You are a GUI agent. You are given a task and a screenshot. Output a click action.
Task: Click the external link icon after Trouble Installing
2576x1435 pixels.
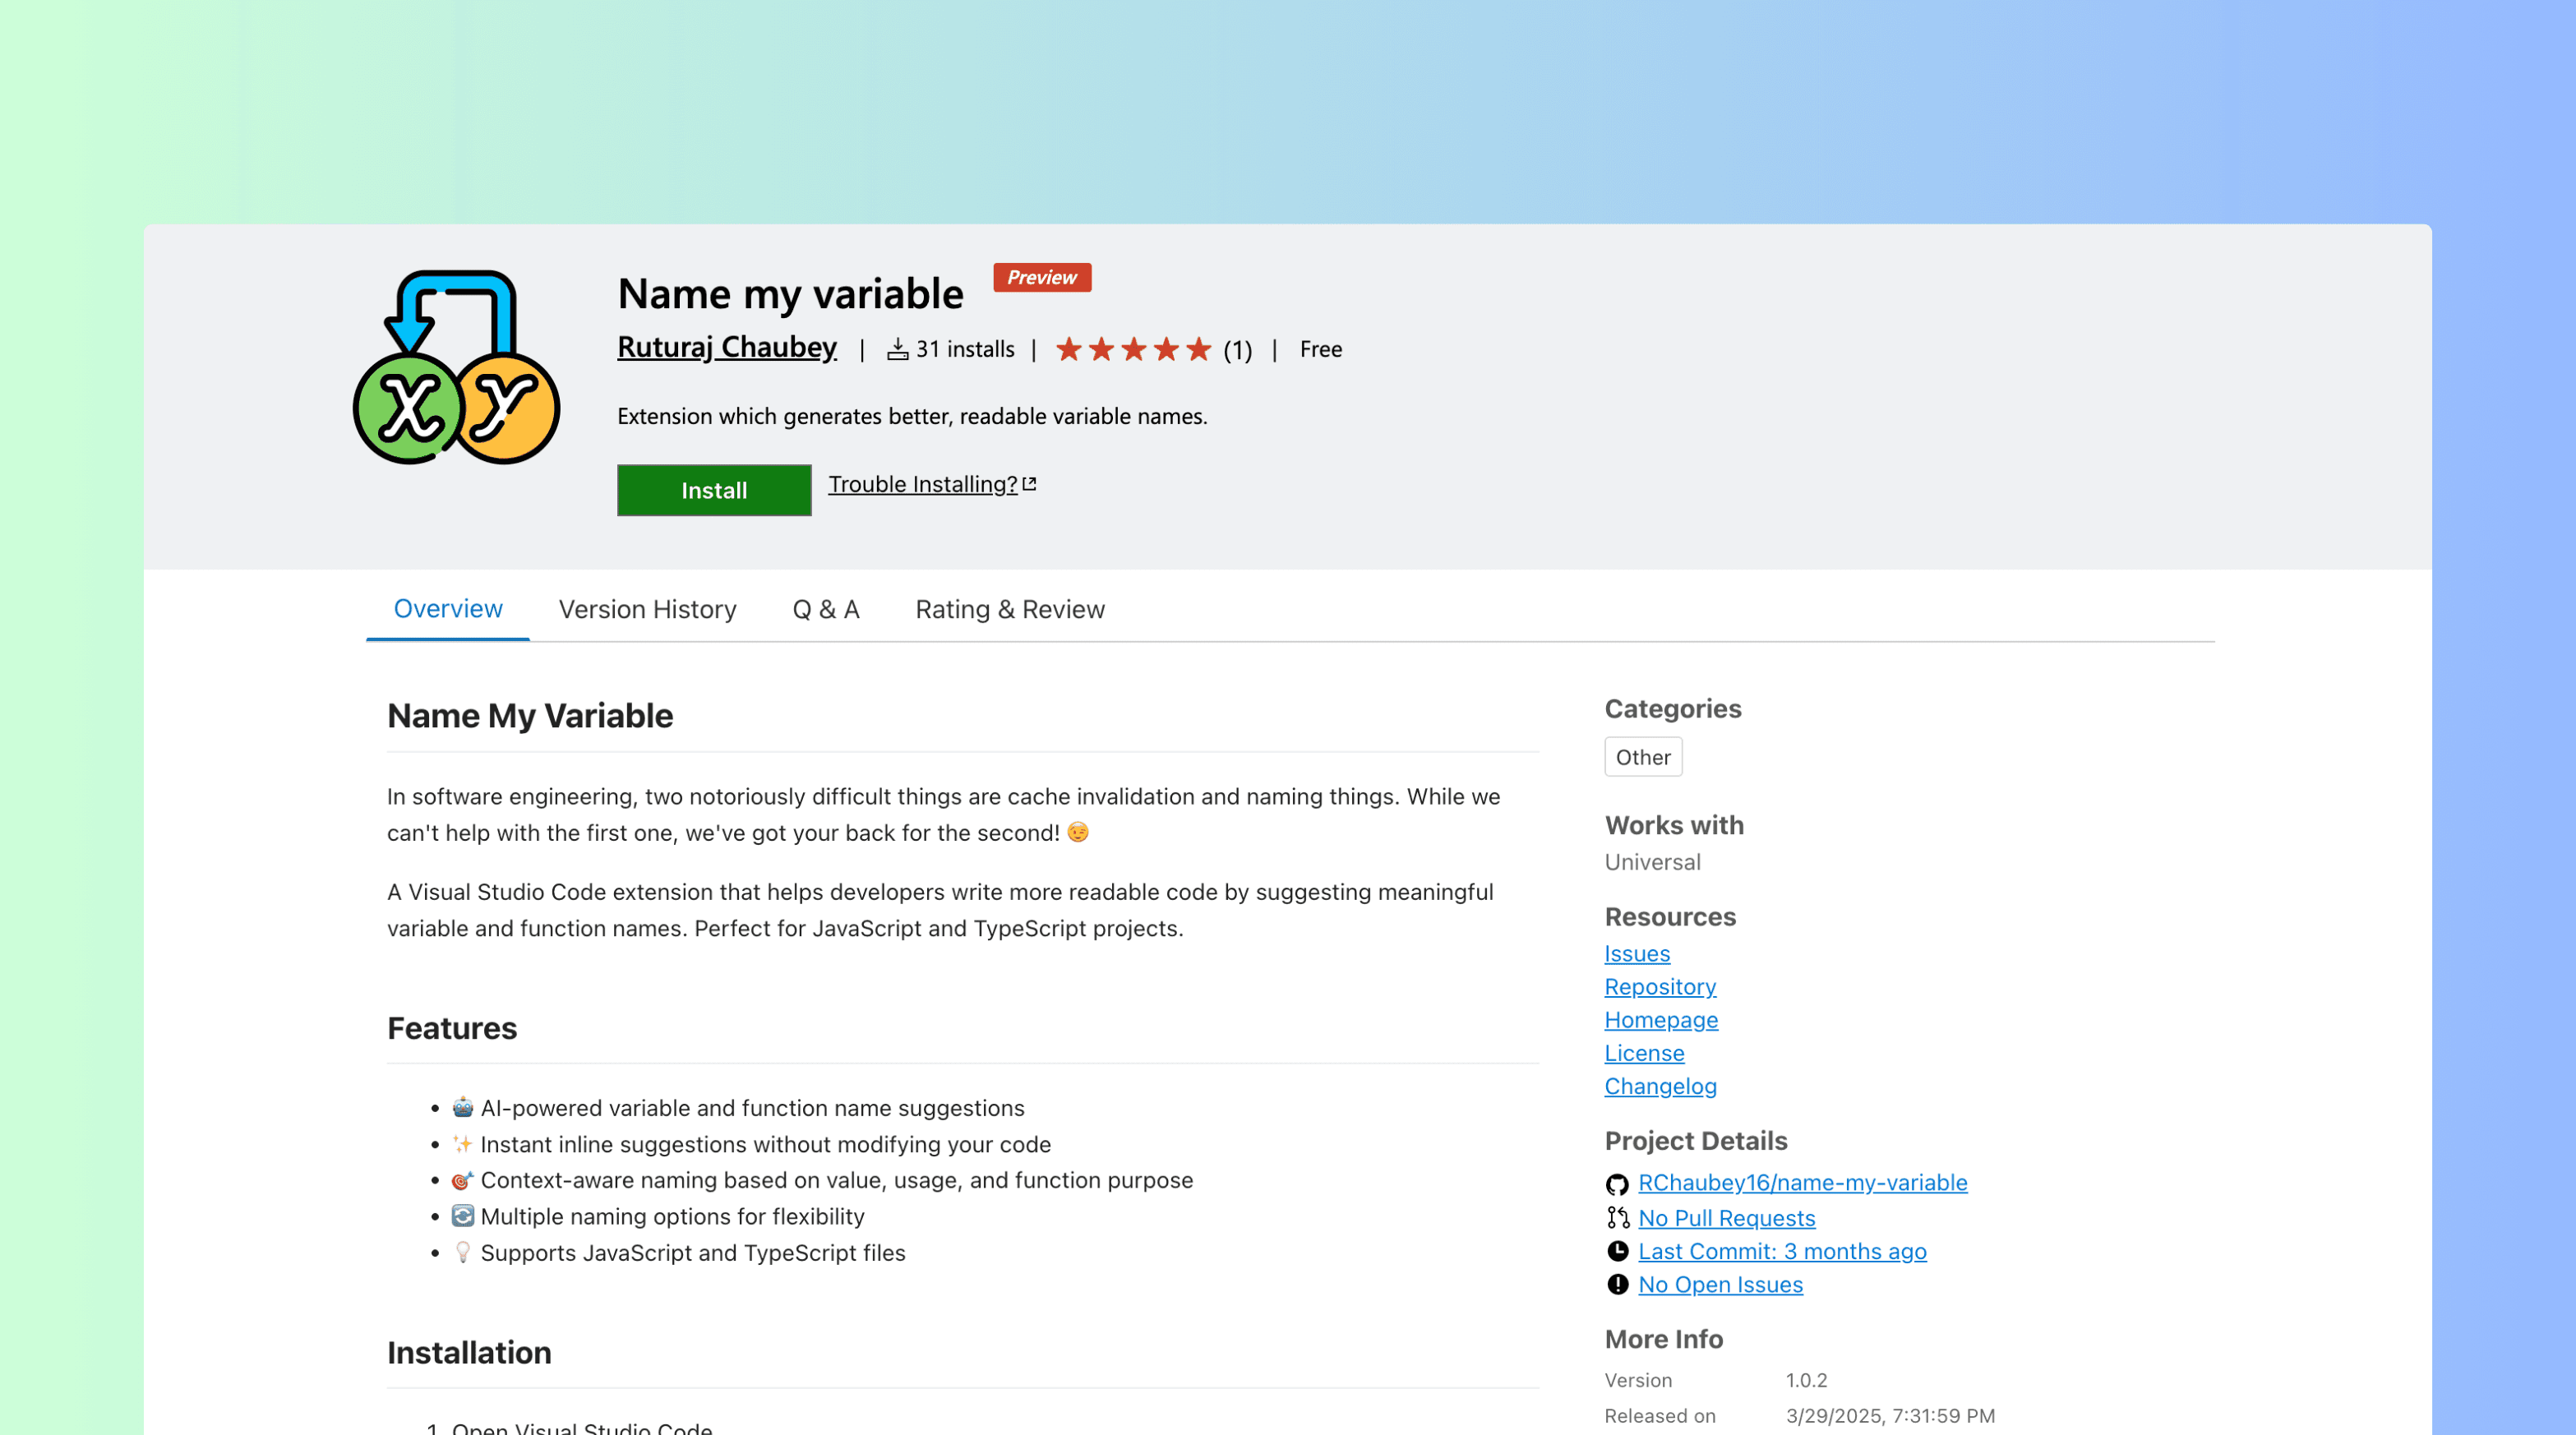[1030, 483]
